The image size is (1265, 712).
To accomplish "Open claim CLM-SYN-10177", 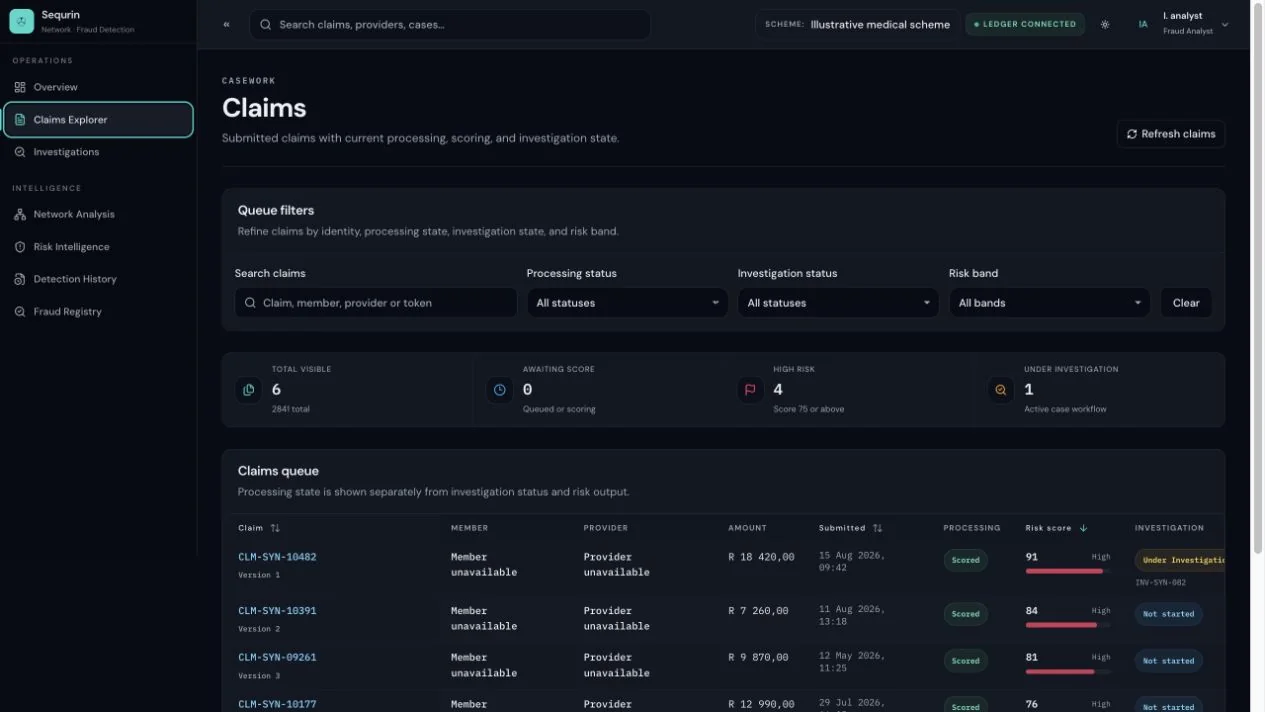I will tap(277, 704).
